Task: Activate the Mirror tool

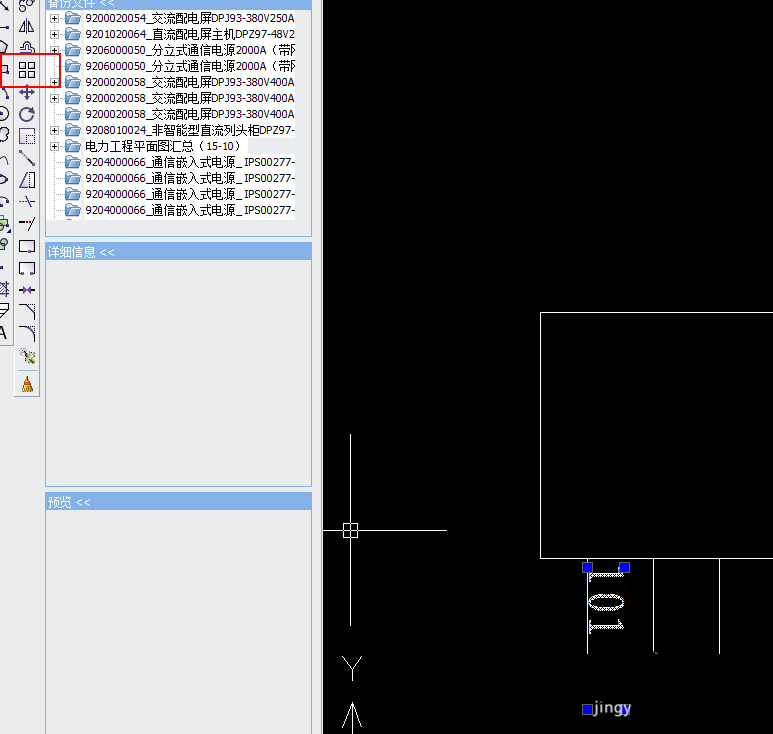Action: (x=27, y=26)
